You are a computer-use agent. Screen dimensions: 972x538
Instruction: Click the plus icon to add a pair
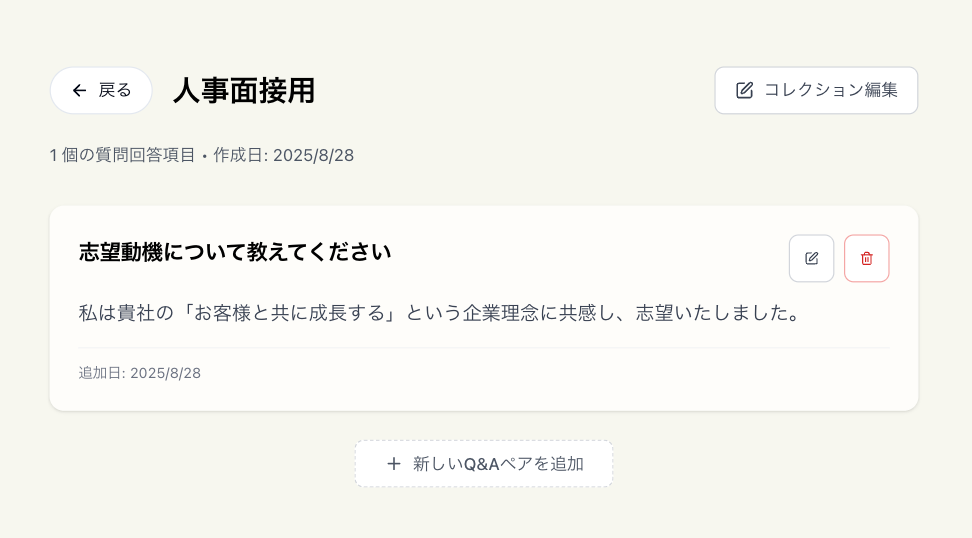[394, 464]
